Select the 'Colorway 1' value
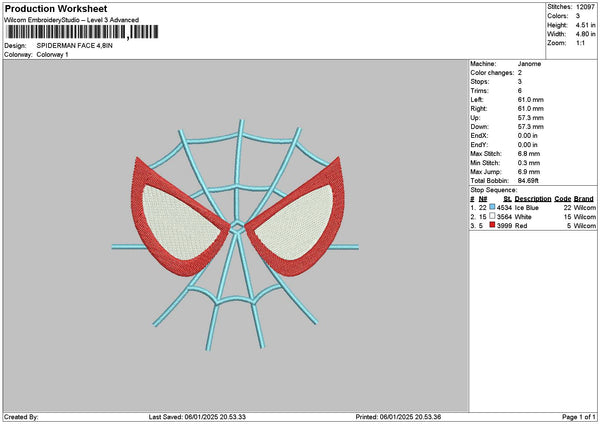 coord(52,55)
